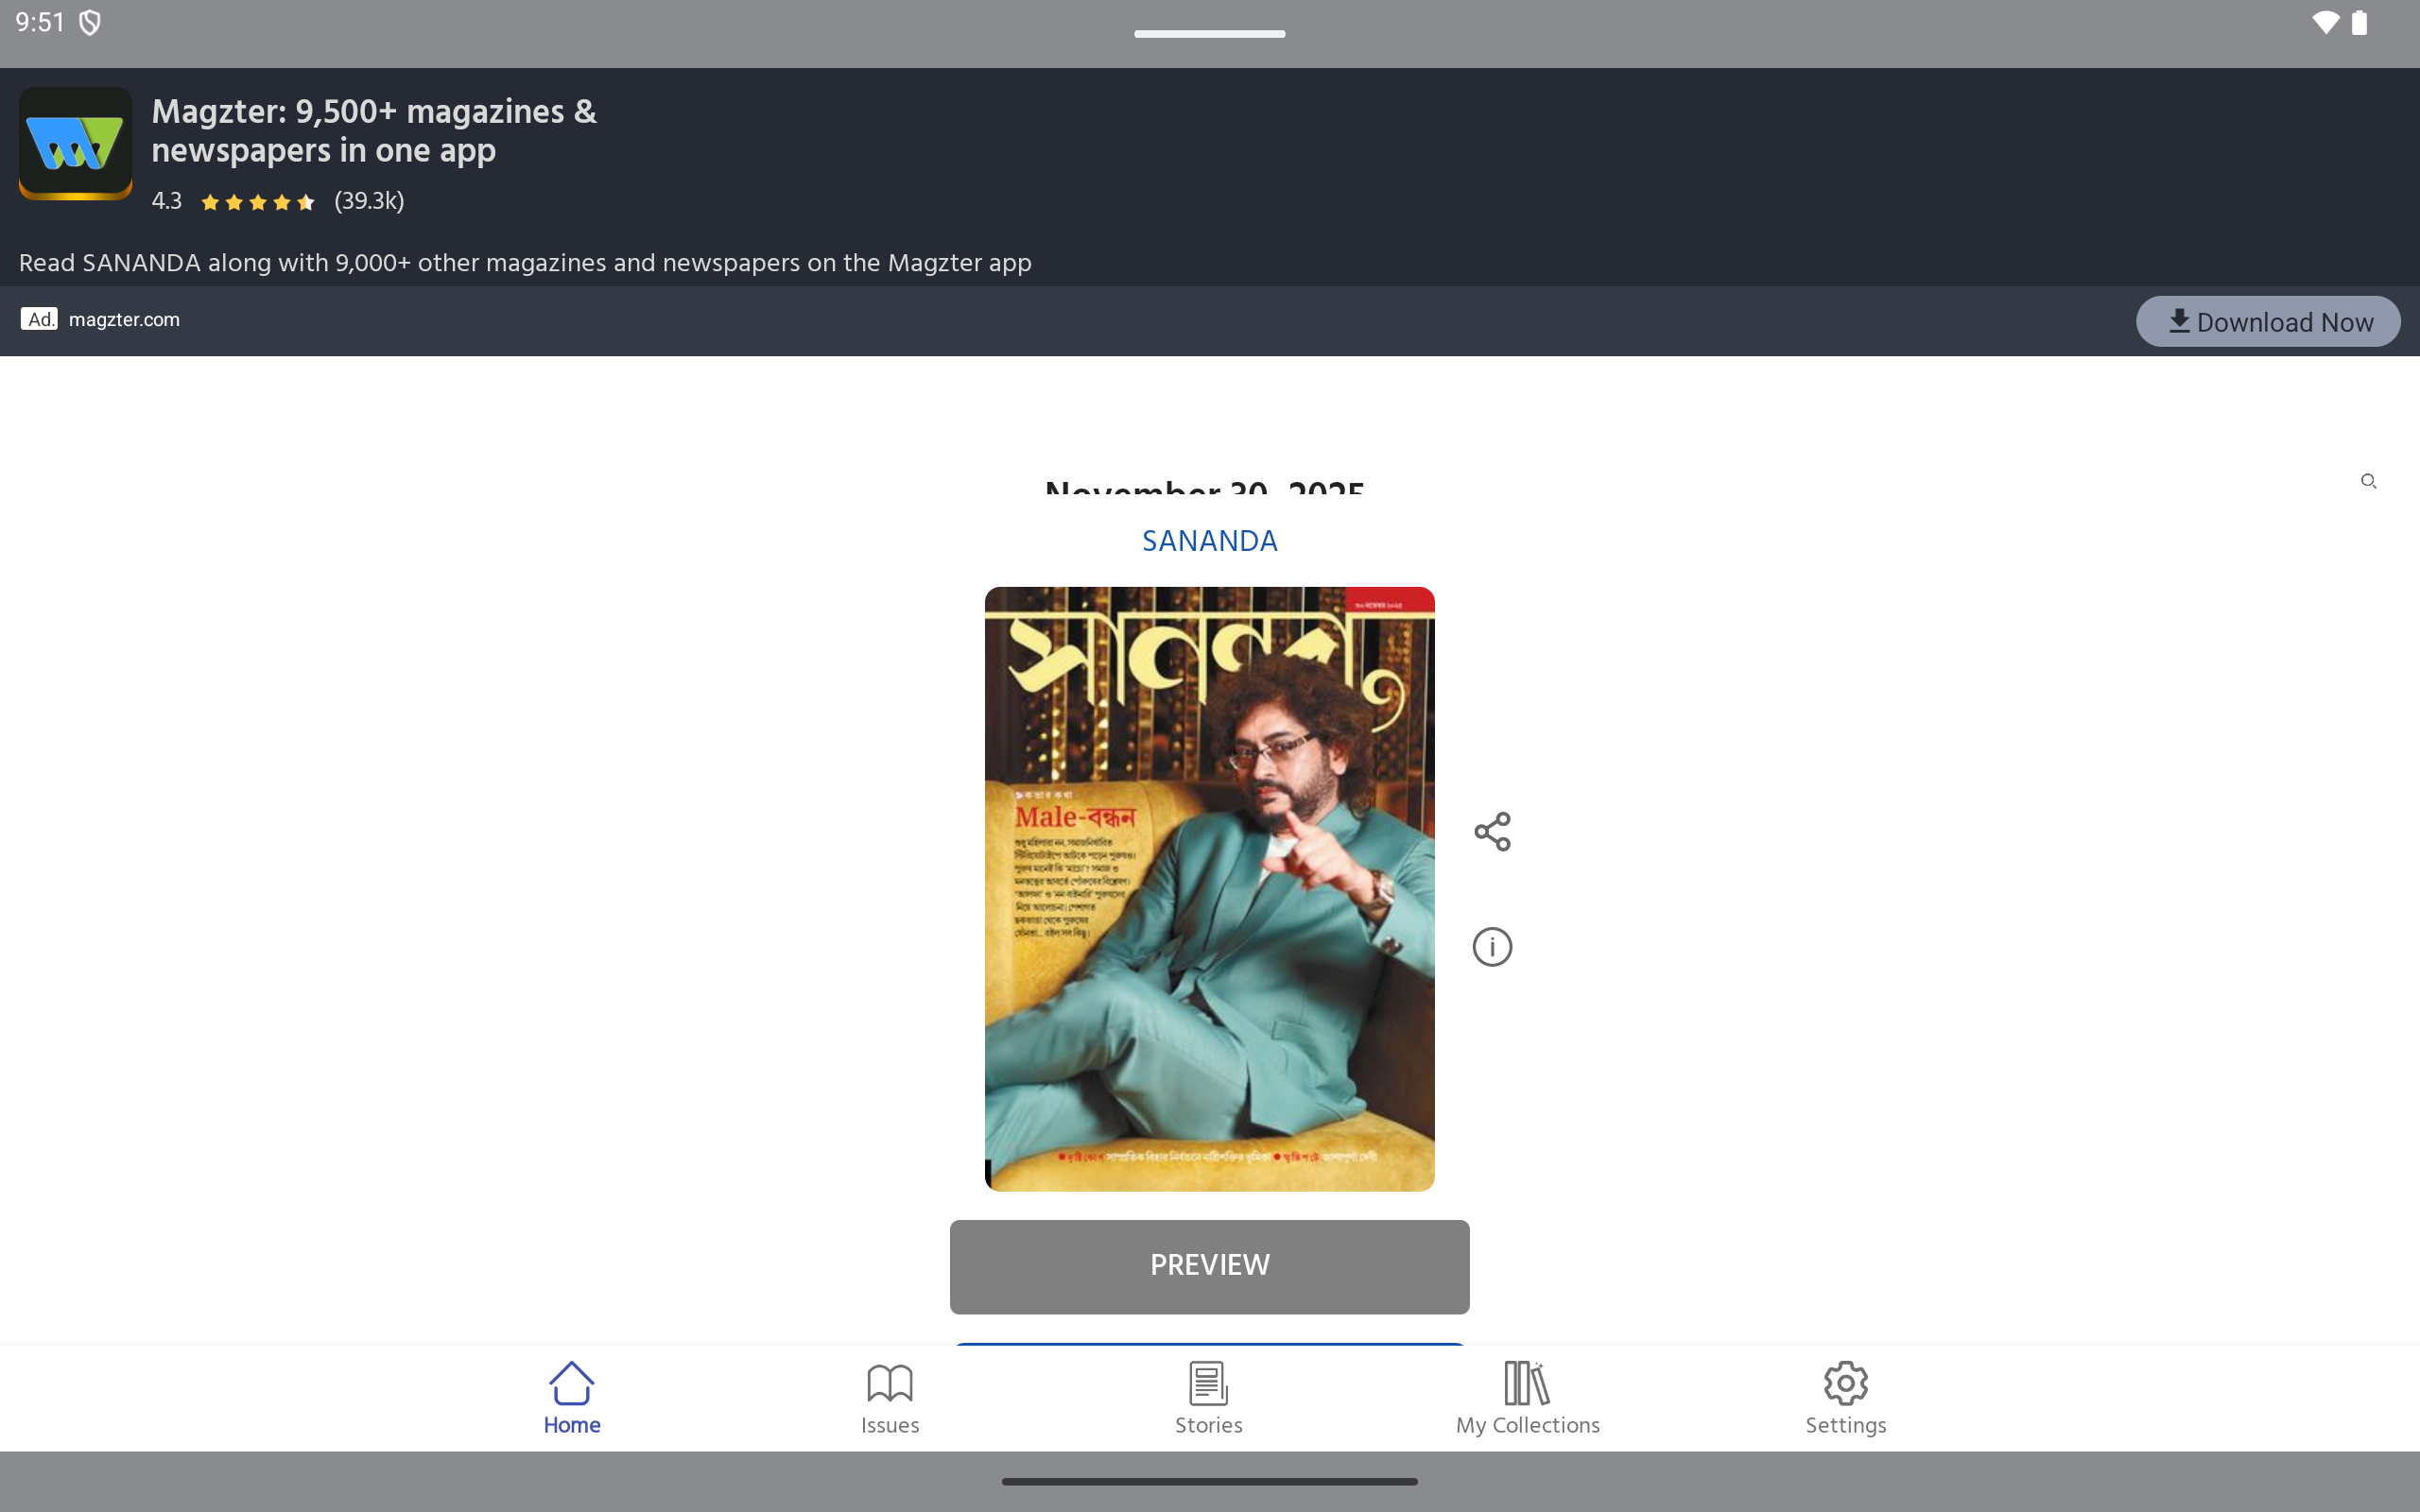
Task: Open the SANANDA magazine cover thumbnail
Action: tap(1209, 888)
